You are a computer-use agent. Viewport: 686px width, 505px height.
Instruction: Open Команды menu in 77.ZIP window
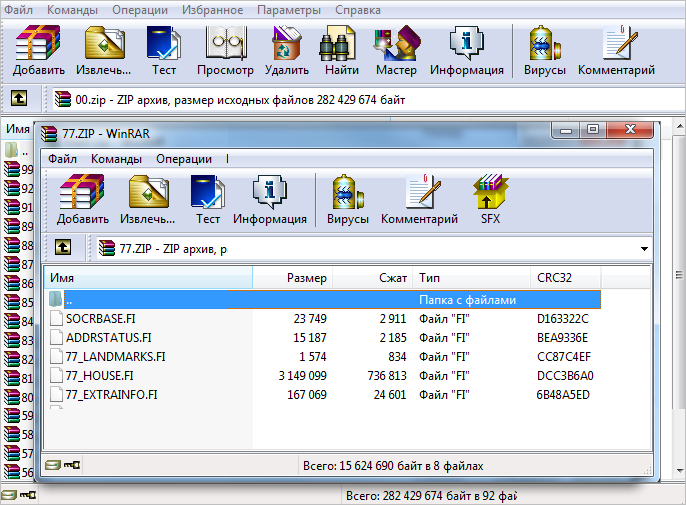coord(116,158)
